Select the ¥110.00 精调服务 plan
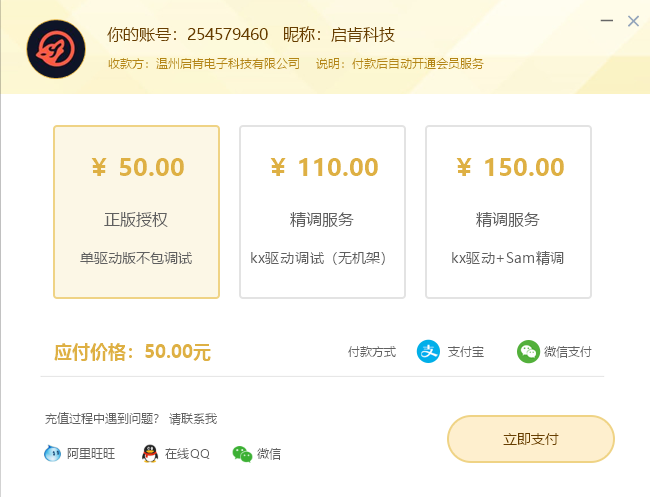 pyautogui.click(x=323, y=212)
